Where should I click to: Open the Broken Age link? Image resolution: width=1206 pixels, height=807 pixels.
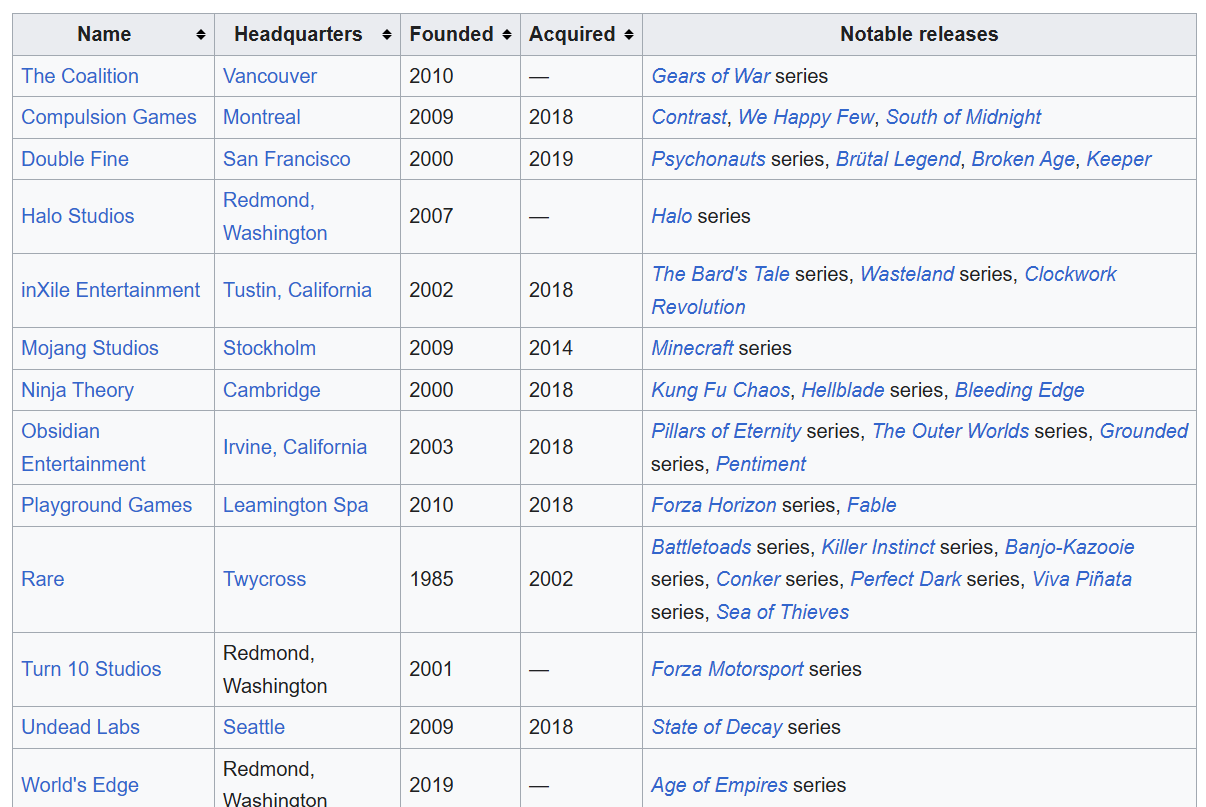tap(1023, 159)
